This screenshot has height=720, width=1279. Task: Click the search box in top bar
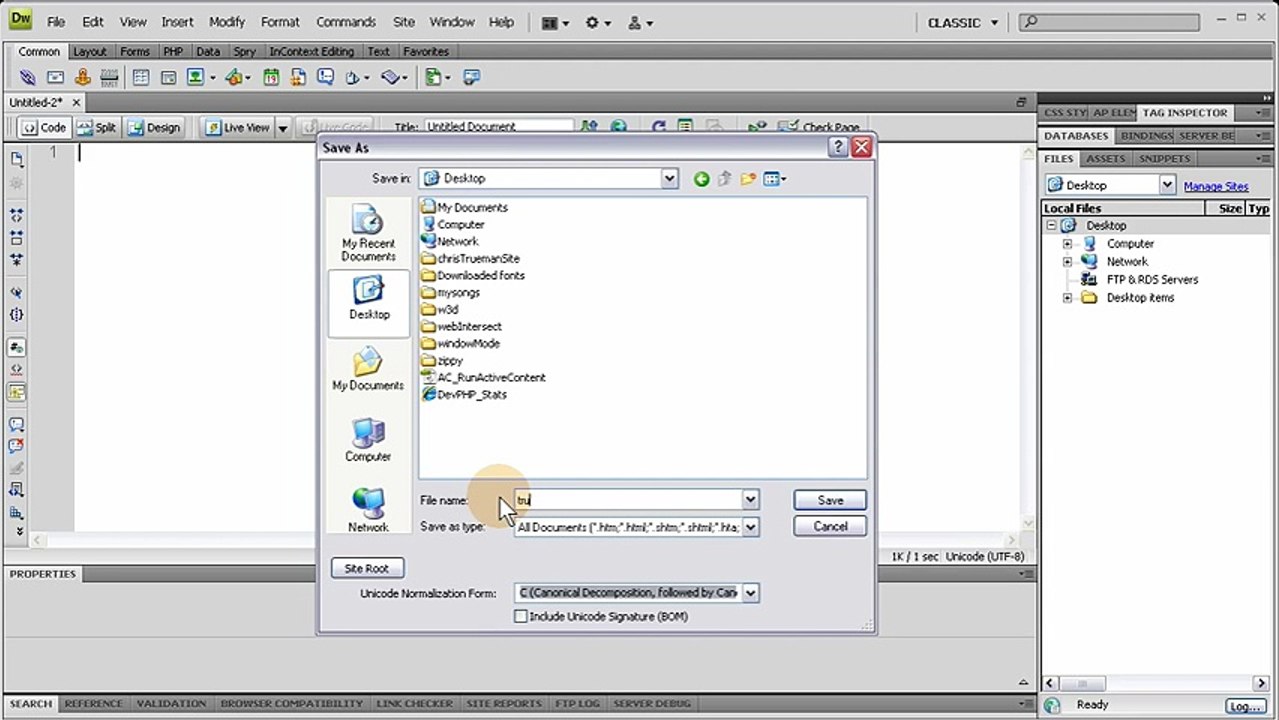click(x=1109, y=22)
